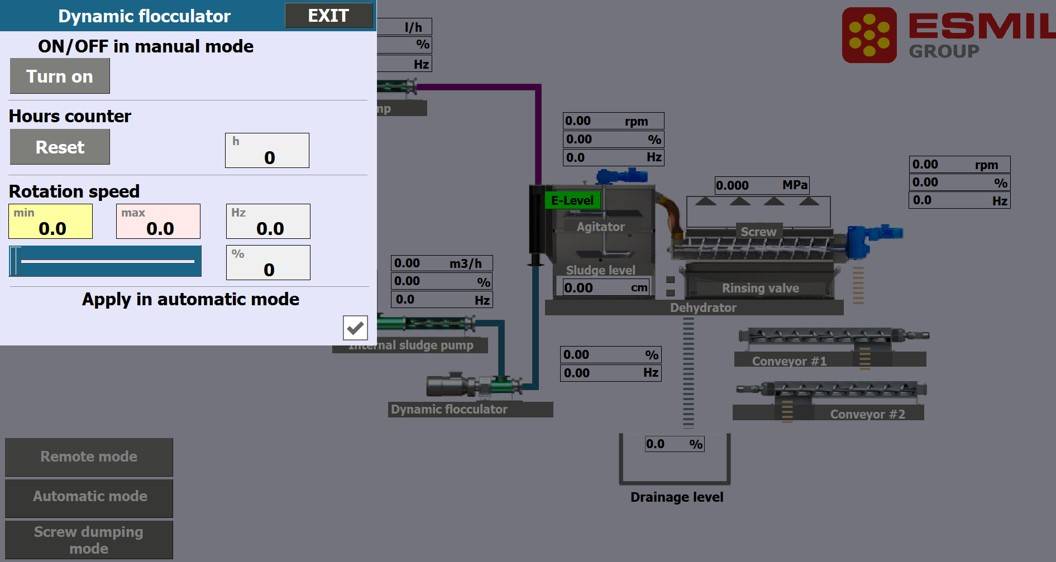1056x562 pixels.
Task: Click the Dynamic flocculator pump icon
Action: (x=472, y=386)
